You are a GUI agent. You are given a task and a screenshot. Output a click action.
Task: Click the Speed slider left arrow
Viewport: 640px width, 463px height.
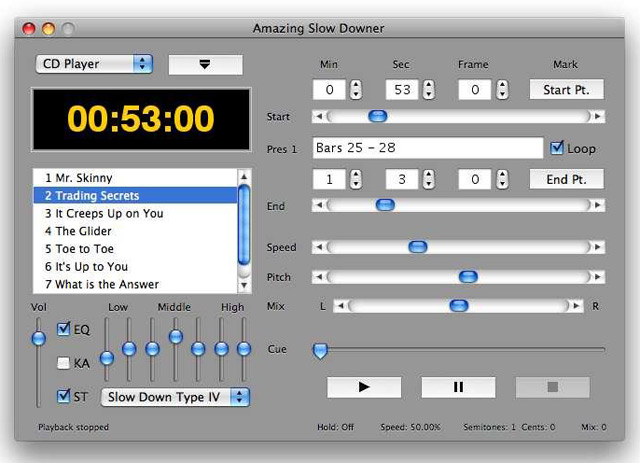click(319, 247)
